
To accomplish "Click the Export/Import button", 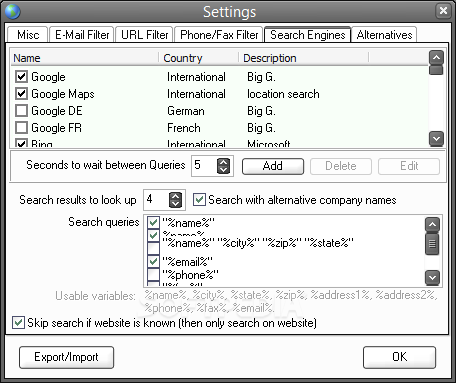I will [x=66, y=357].
